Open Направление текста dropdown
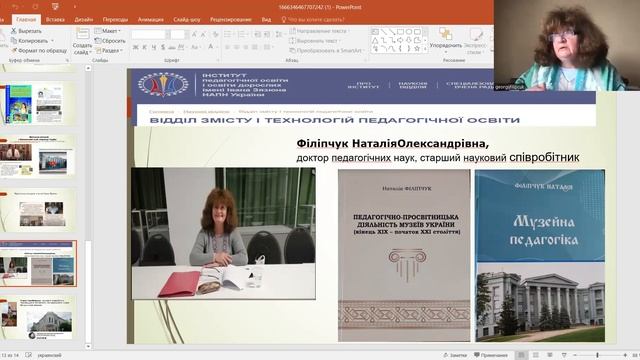640x360 pixels. 320,31
